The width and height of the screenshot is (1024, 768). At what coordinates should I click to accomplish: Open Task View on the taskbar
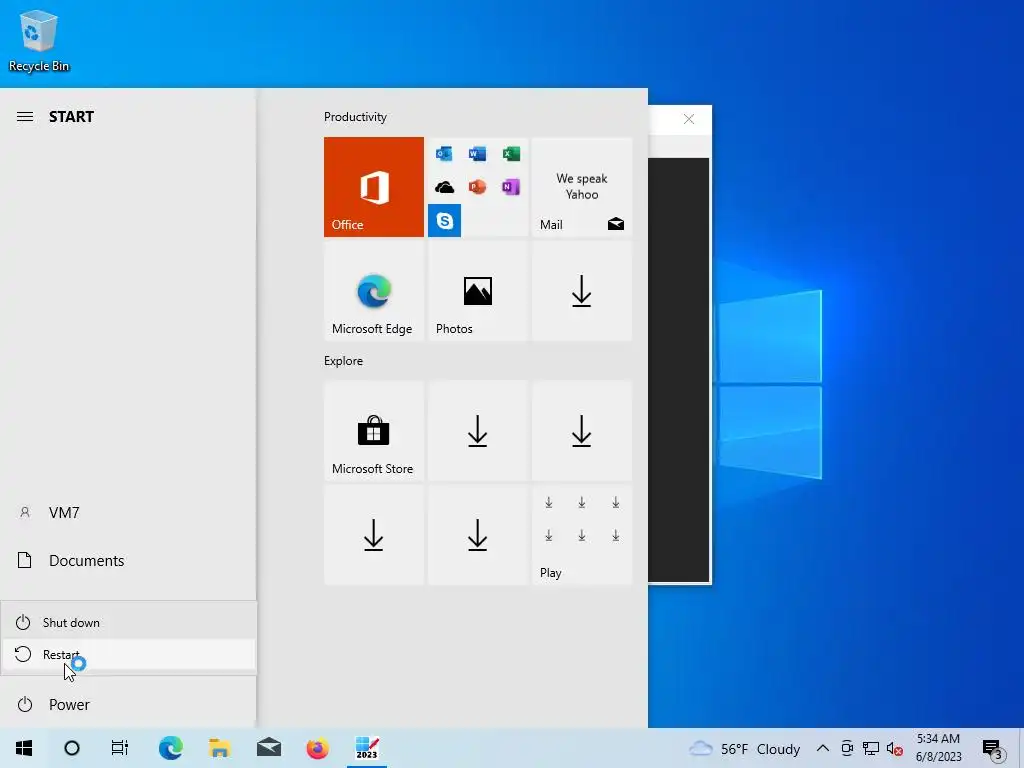(x=120, y=748)
